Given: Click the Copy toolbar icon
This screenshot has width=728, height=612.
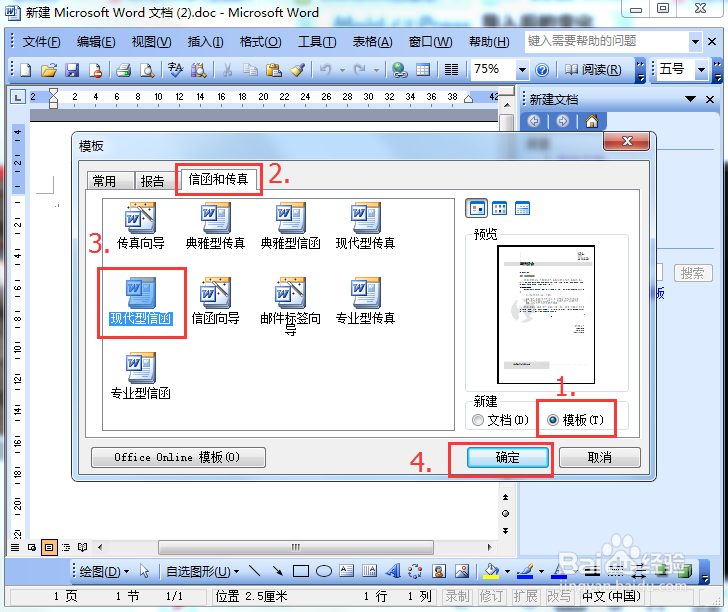Looking at the screenshot, I should tap(251, 70).
